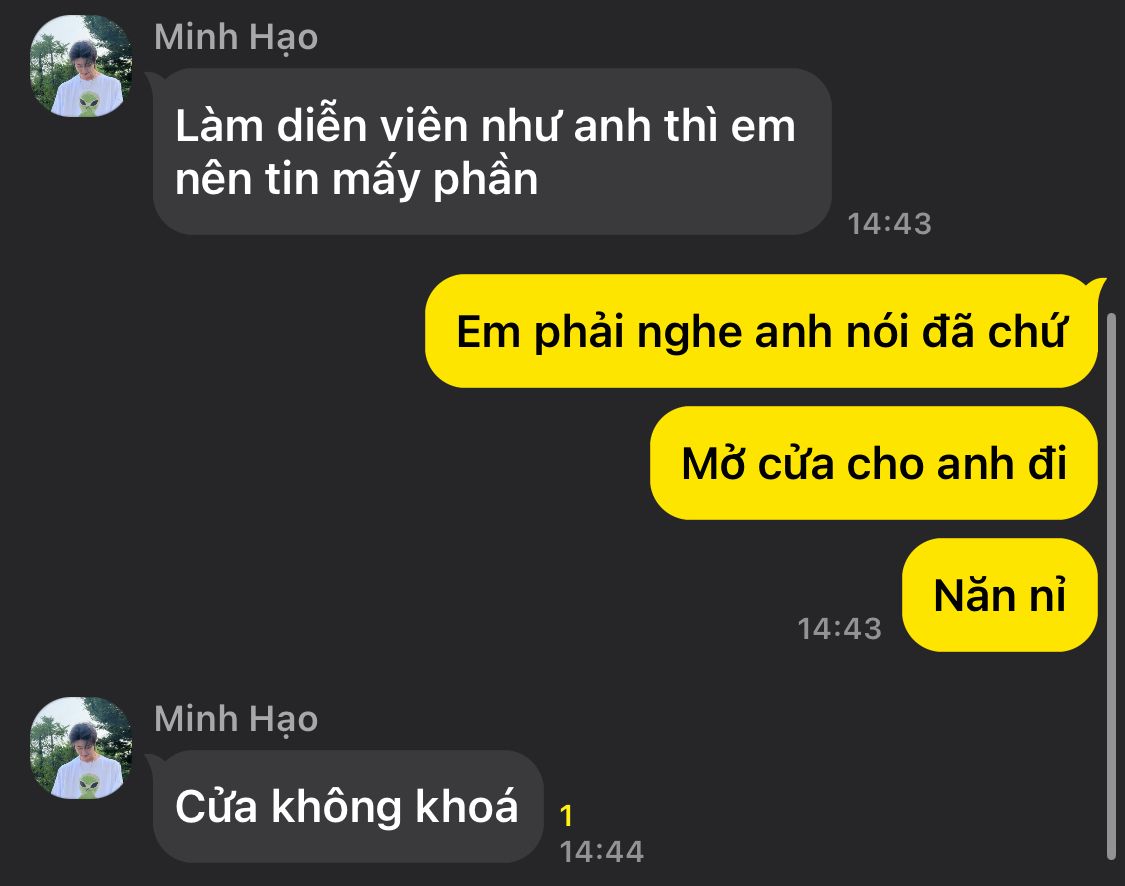Click the word "khoá" in the last message

466,806
